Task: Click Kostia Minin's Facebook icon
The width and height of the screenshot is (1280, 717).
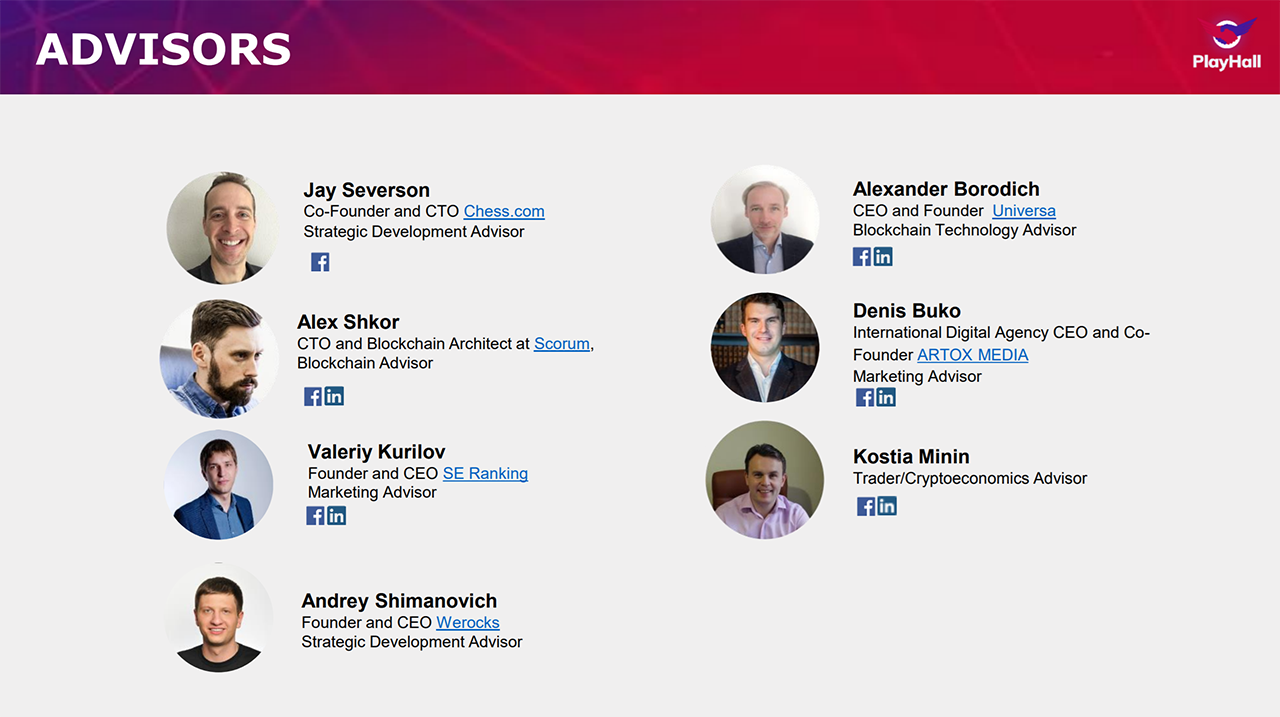Action: tap(866, 506)
